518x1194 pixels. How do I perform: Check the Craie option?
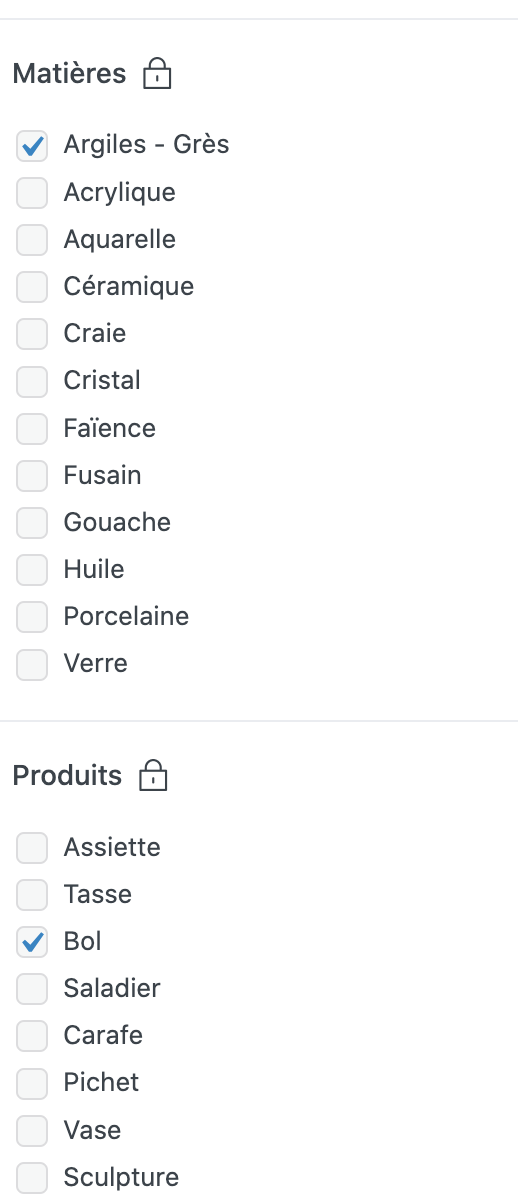tap(32, 334)
